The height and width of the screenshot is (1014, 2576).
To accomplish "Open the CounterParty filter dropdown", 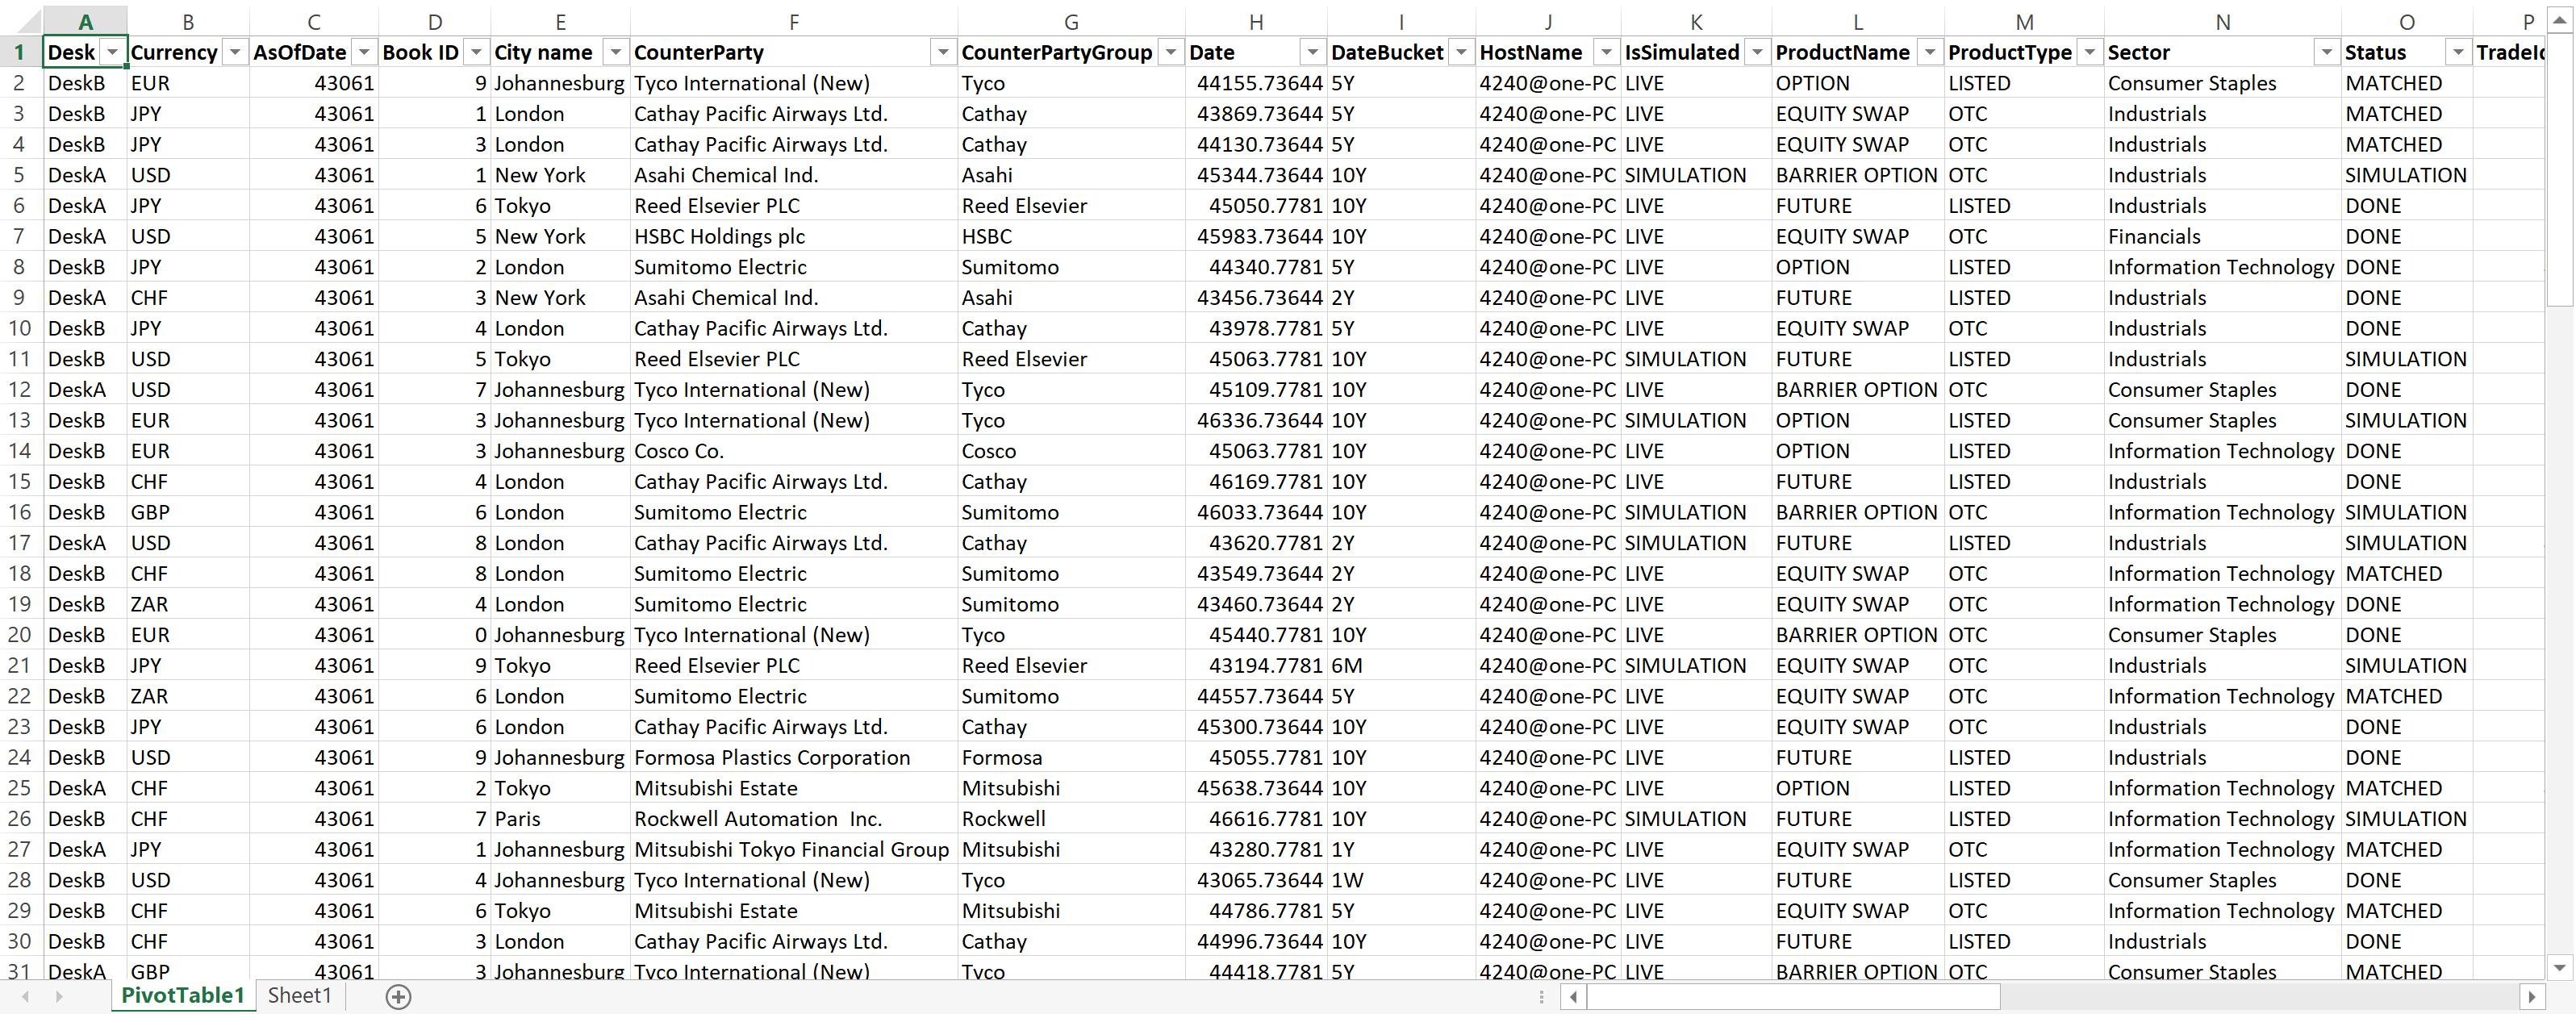I will pyautogui.click(x=941, y=51).
